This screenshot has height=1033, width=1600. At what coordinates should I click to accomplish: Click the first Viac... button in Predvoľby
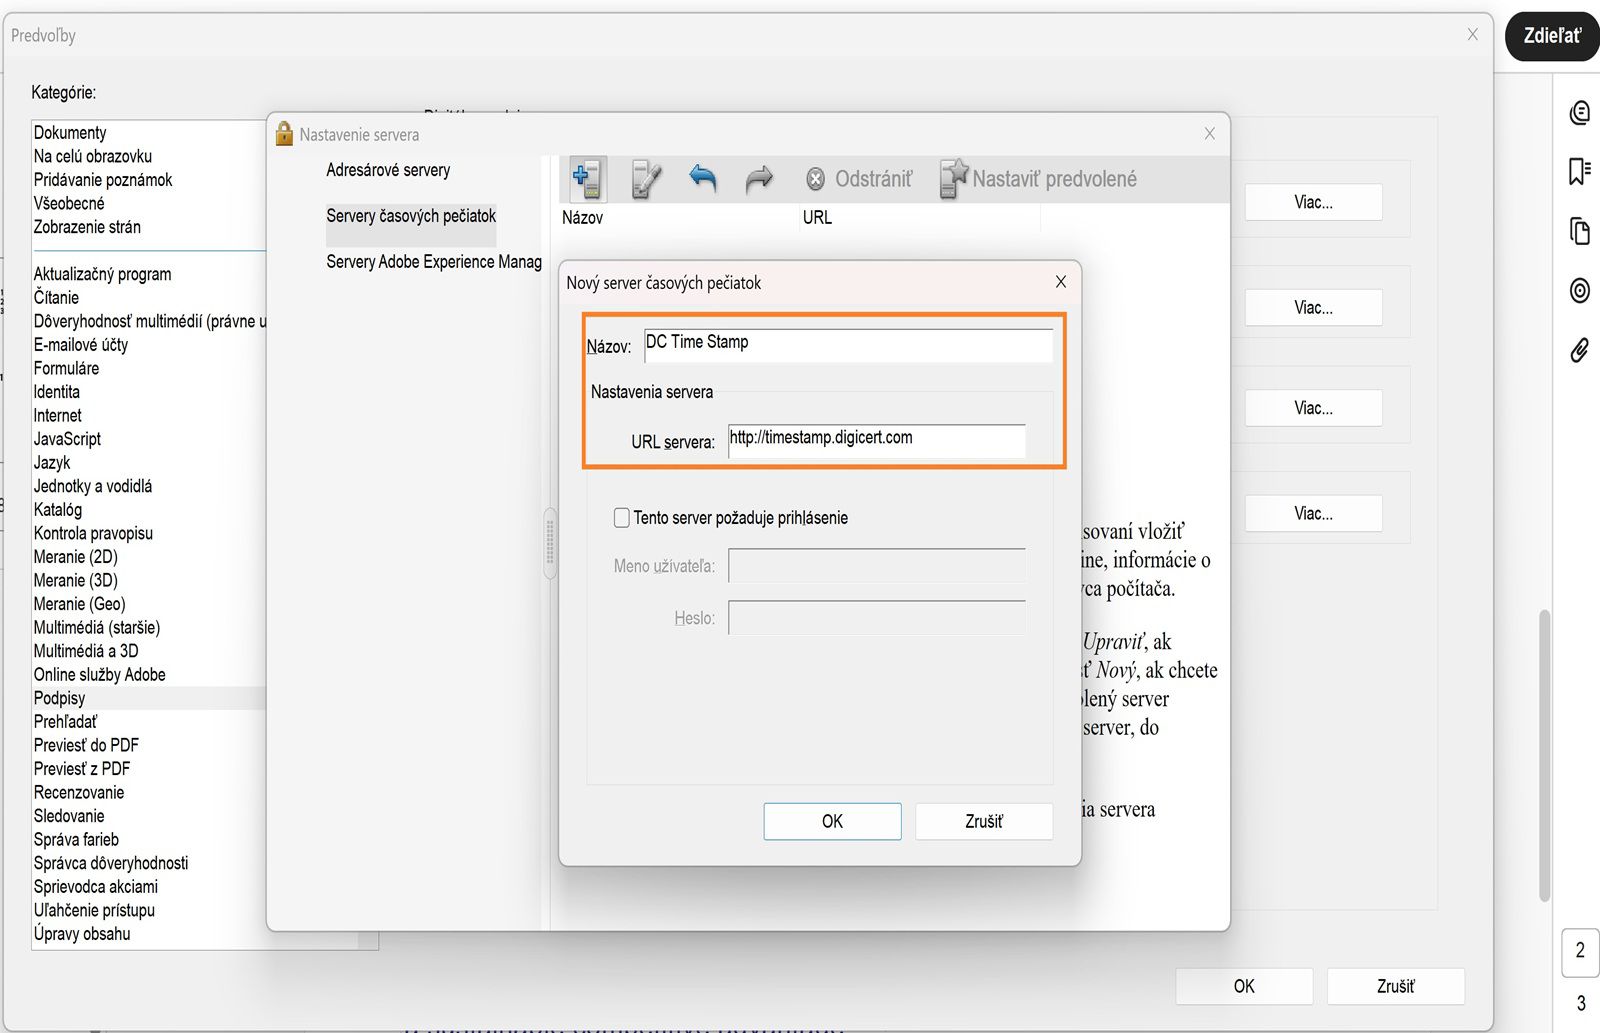1314,202
